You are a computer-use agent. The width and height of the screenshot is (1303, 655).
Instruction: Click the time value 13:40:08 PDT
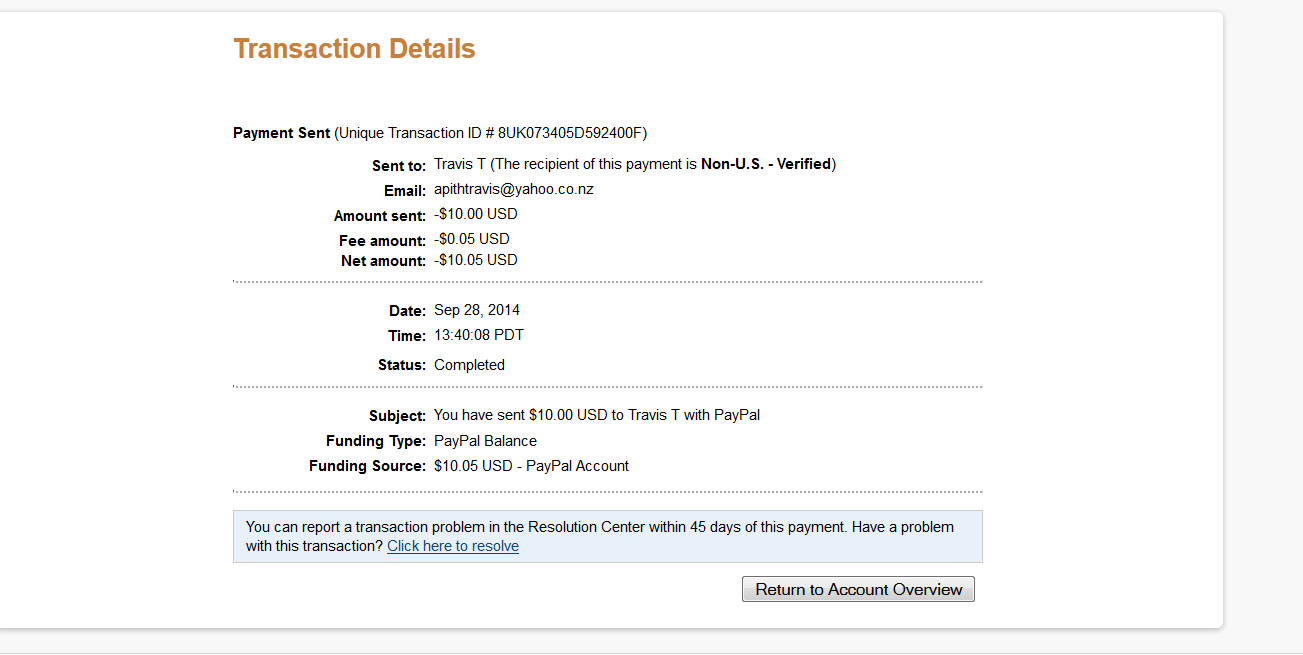[478, 335]
